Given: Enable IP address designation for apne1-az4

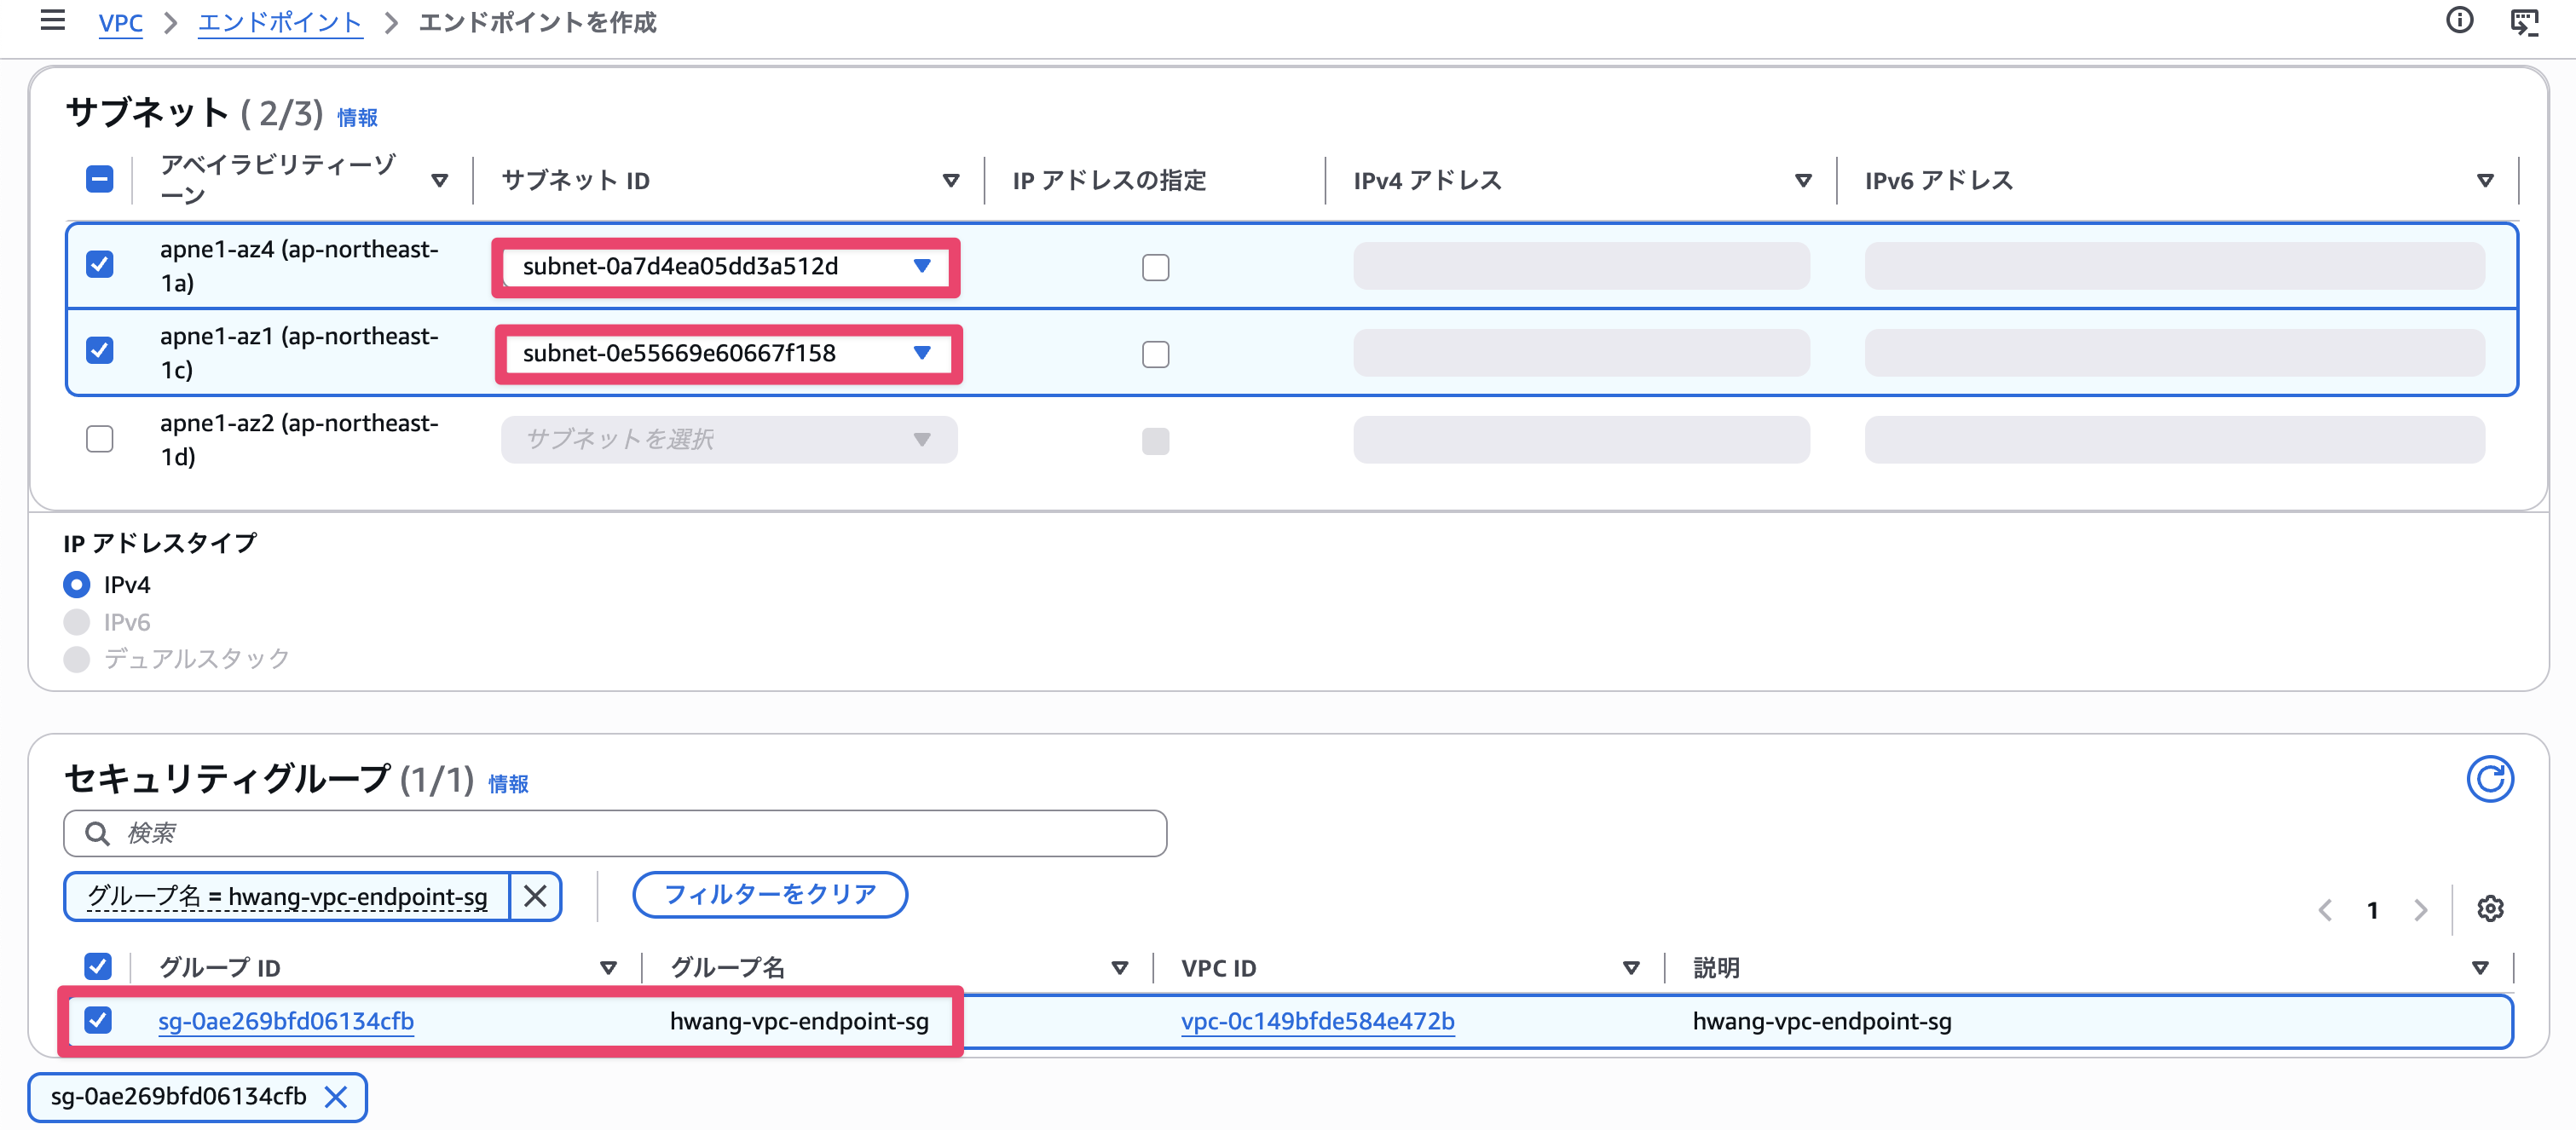Looking at the screenshot, I should (1155, 267).
